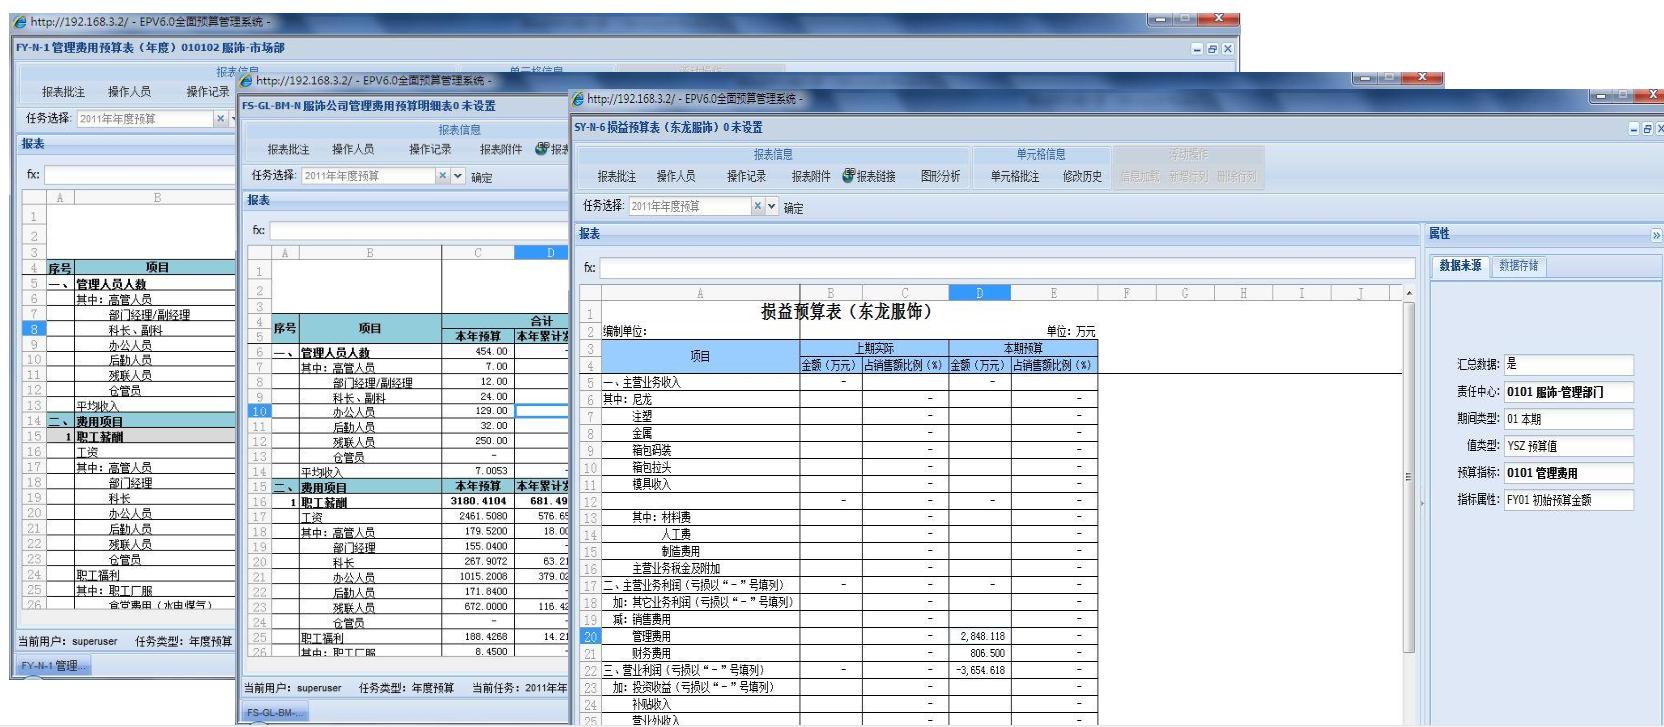This screenshot has height=727, width=1664.
Task: Open the task selection dropdown in the front window
Action: (772, 206)
